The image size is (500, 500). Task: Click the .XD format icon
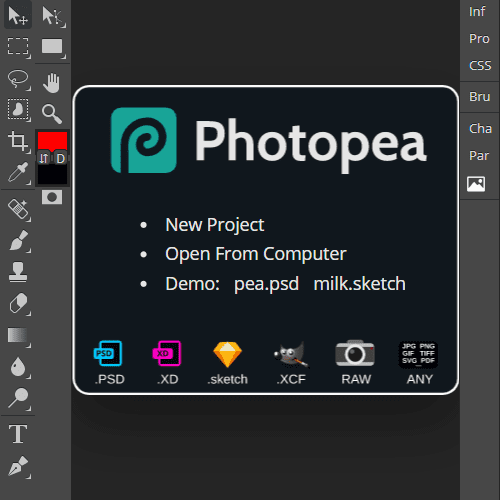coord(167,353)
